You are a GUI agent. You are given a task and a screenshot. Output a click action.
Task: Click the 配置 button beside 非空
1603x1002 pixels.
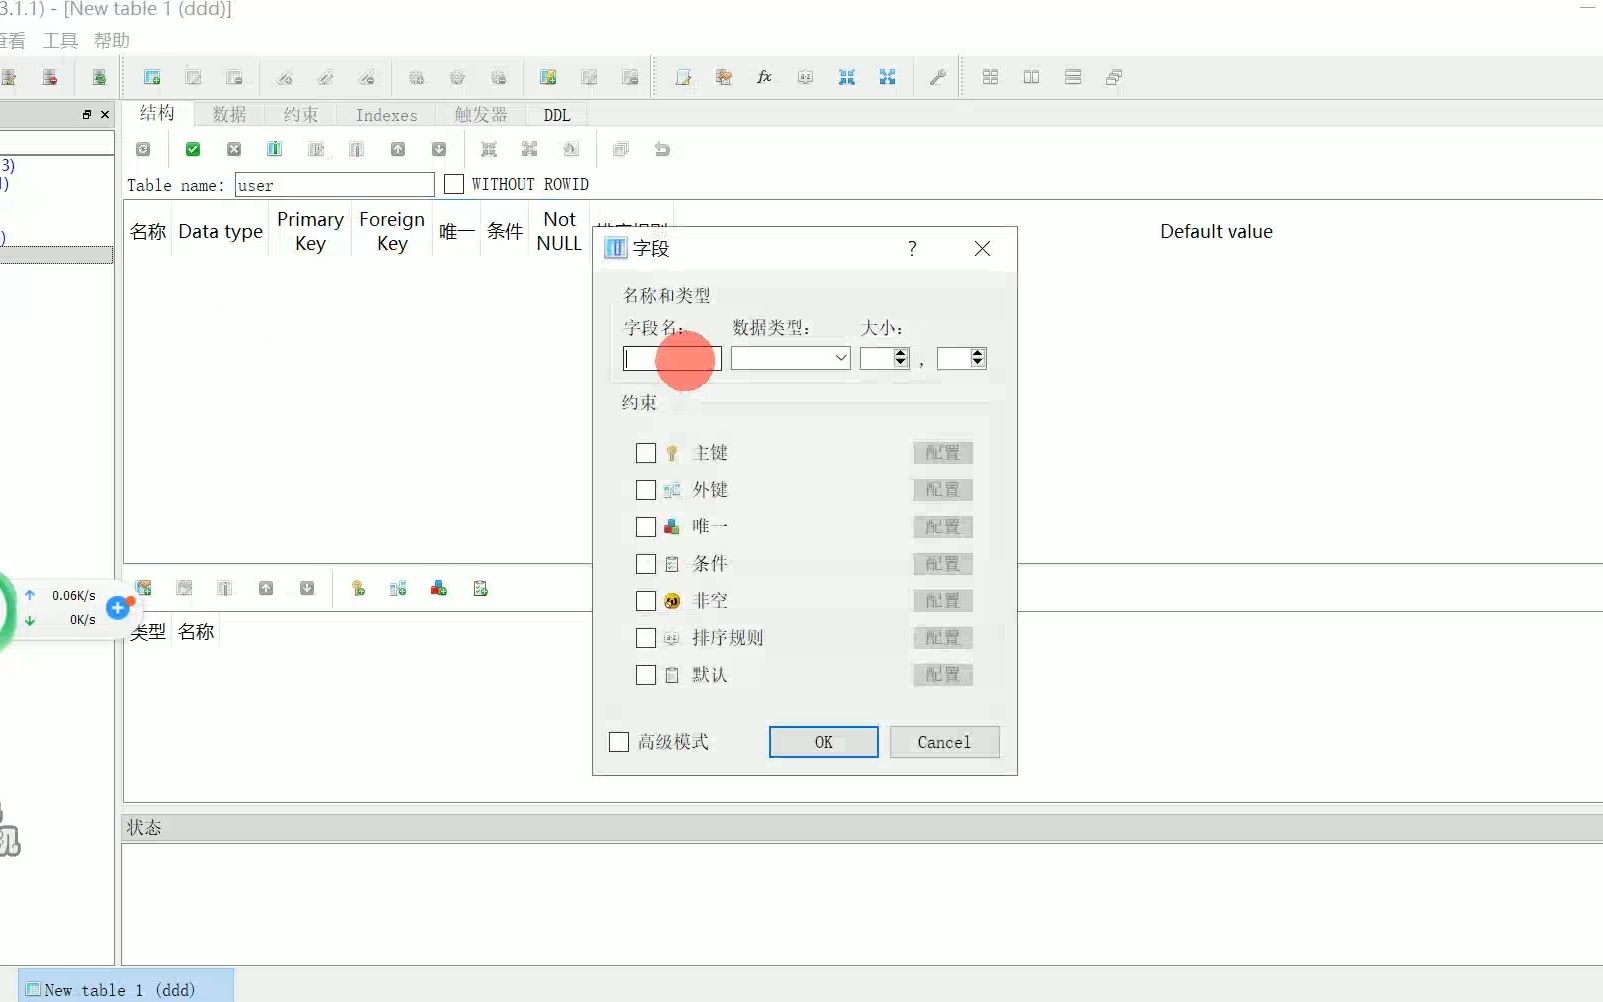point(943,601)
